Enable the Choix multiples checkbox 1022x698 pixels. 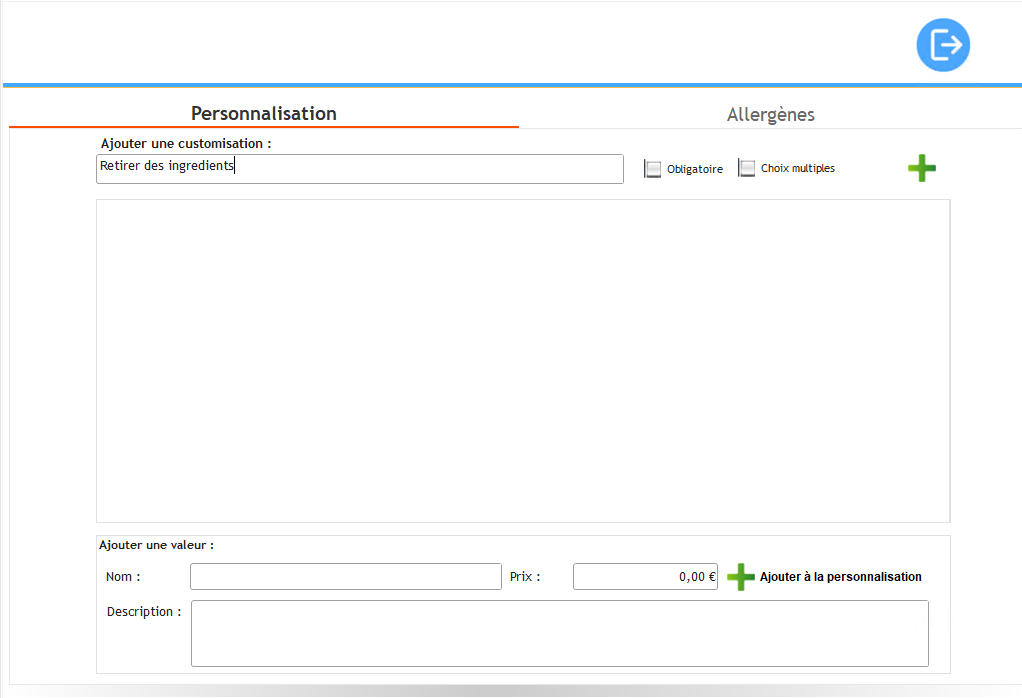pyautogui.click(x=747, y=168)
